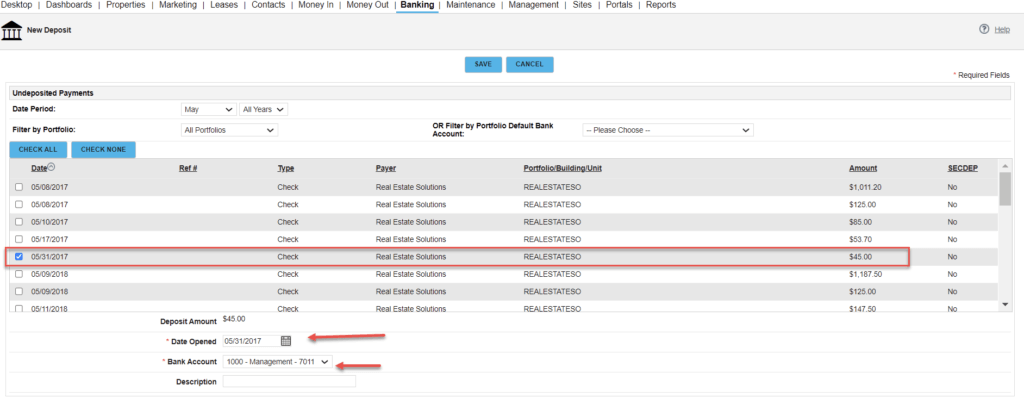Click the Help question mark icon
Image resolution: width=1024 pixels, height=410 pixels.
pyautogui.click(x=984, y=29)
